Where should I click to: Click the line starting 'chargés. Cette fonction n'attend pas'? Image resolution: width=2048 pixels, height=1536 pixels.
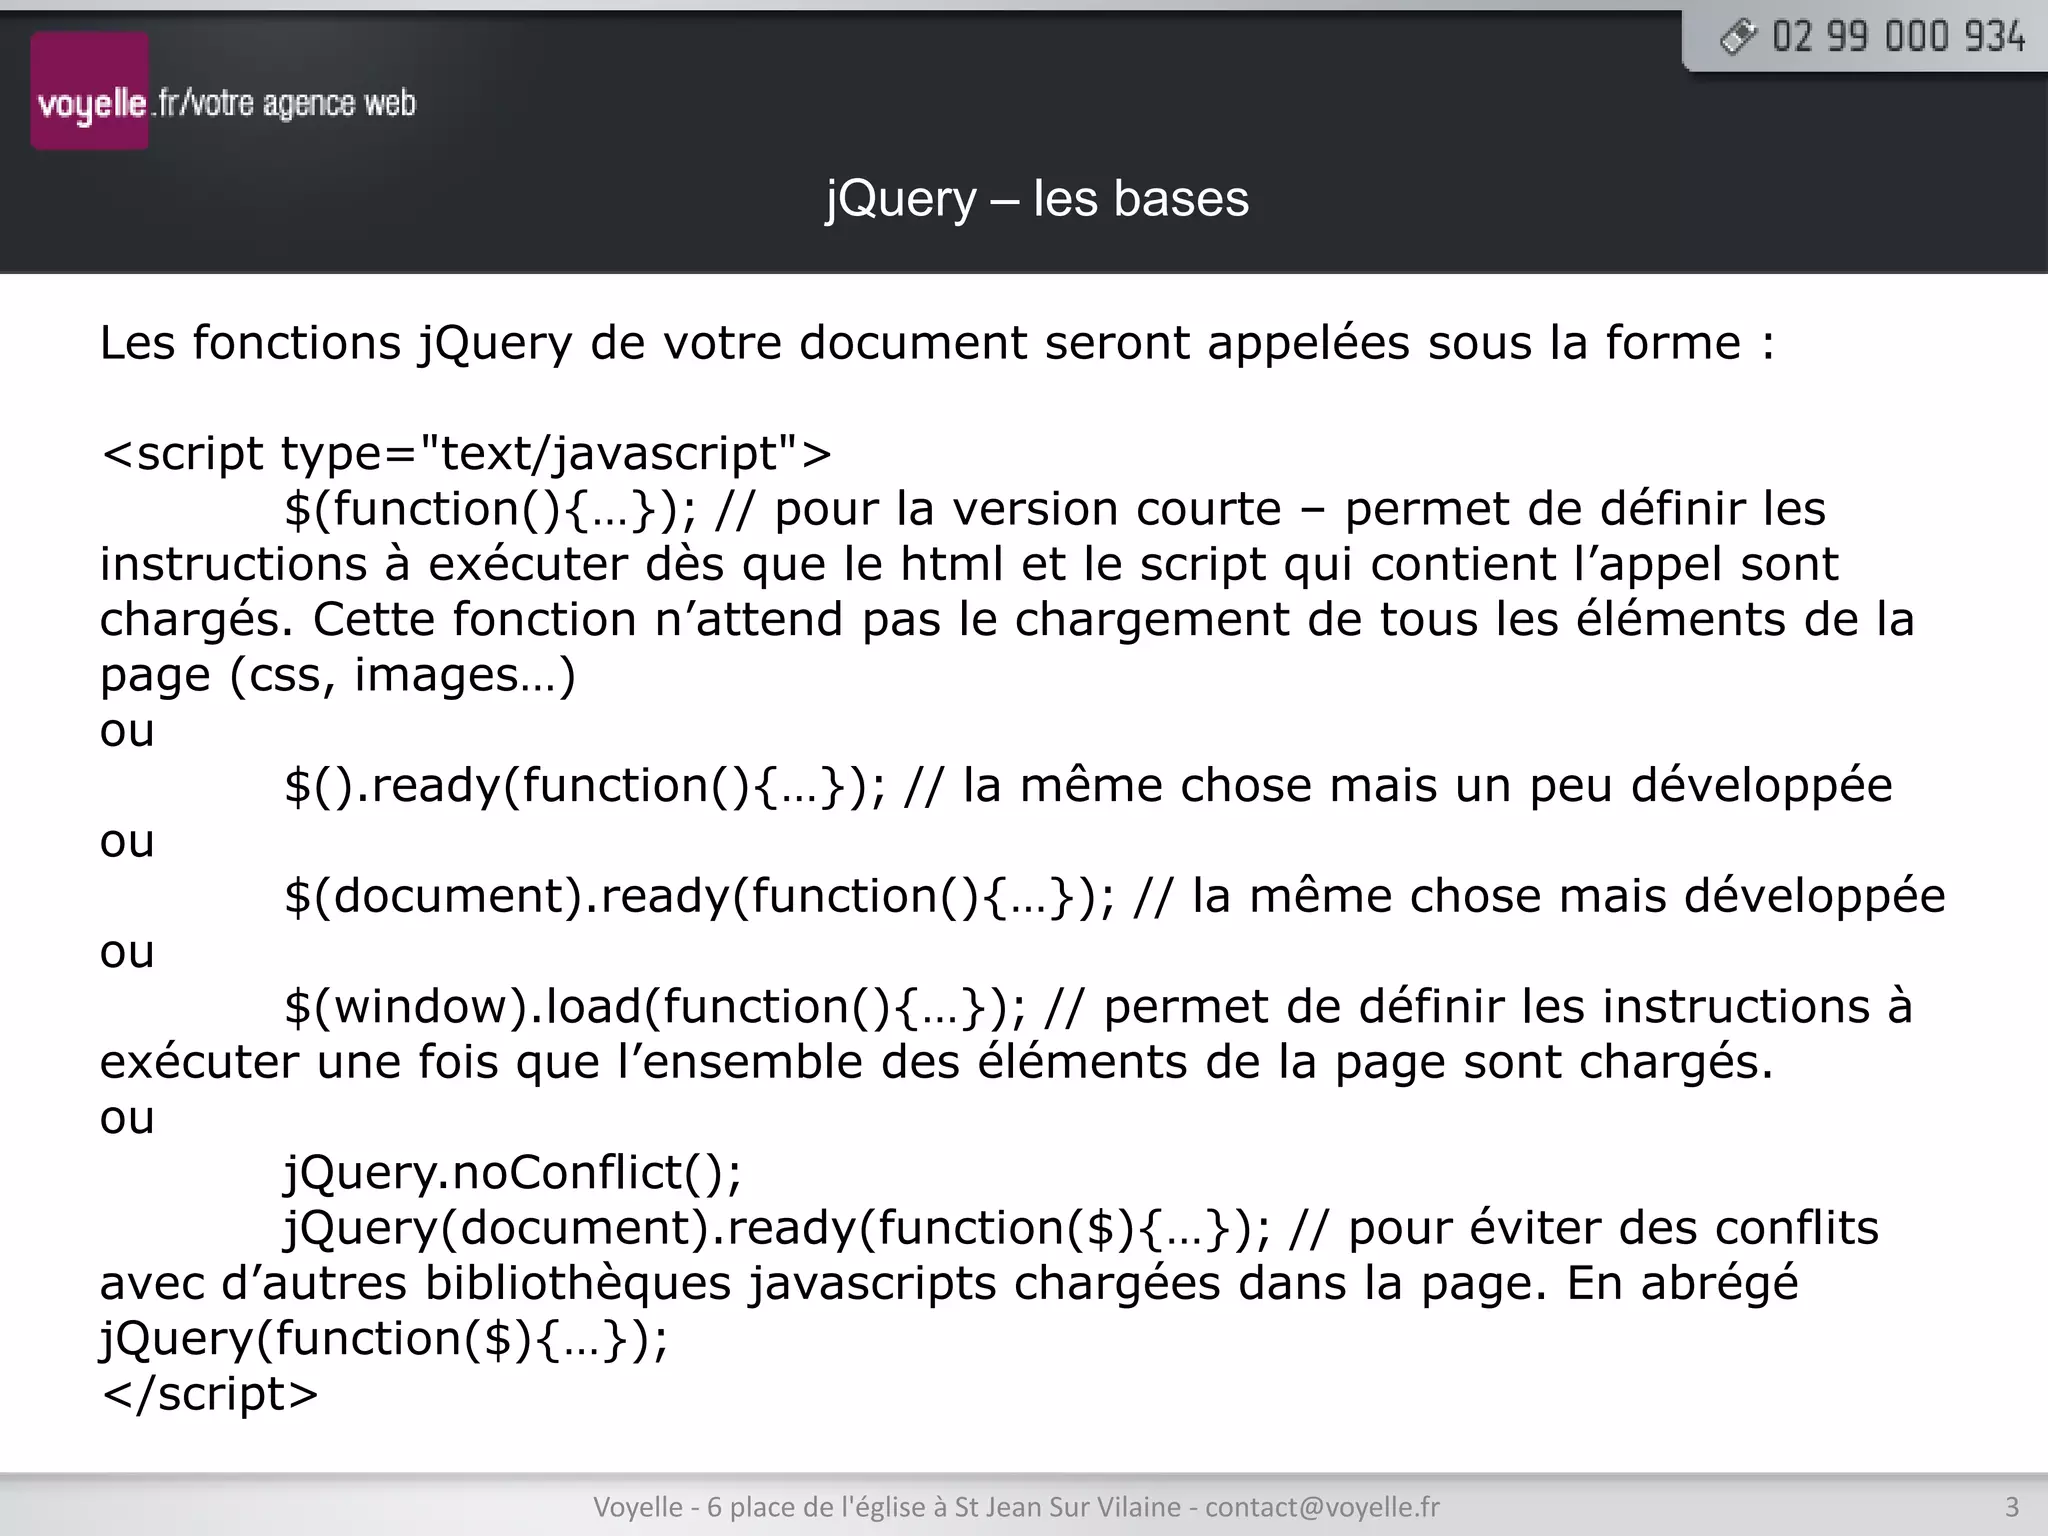(x=1007, y=620)
